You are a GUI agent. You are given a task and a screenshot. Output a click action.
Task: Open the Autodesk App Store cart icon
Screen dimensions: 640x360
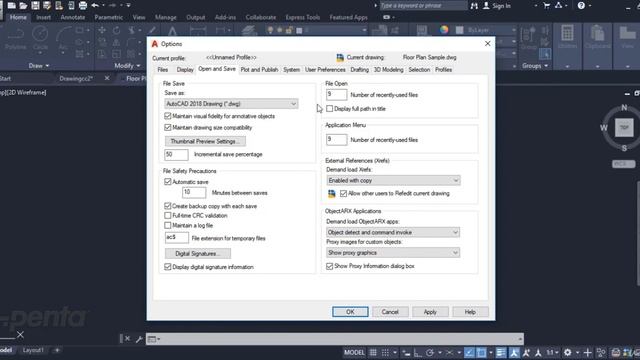547,5
